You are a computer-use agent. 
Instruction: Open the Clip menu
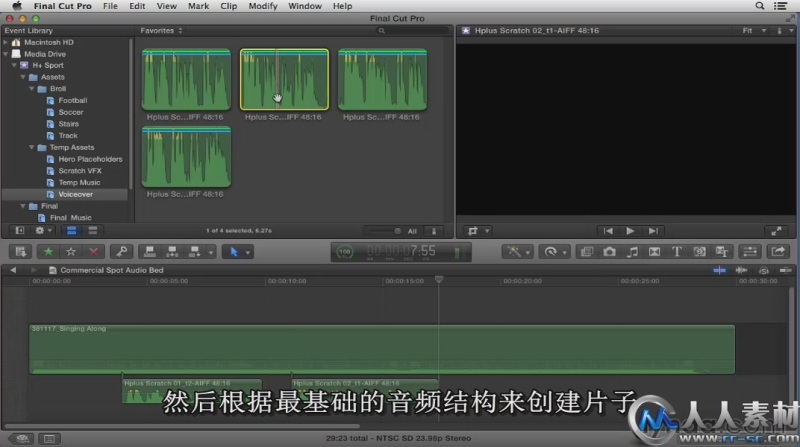228,6
